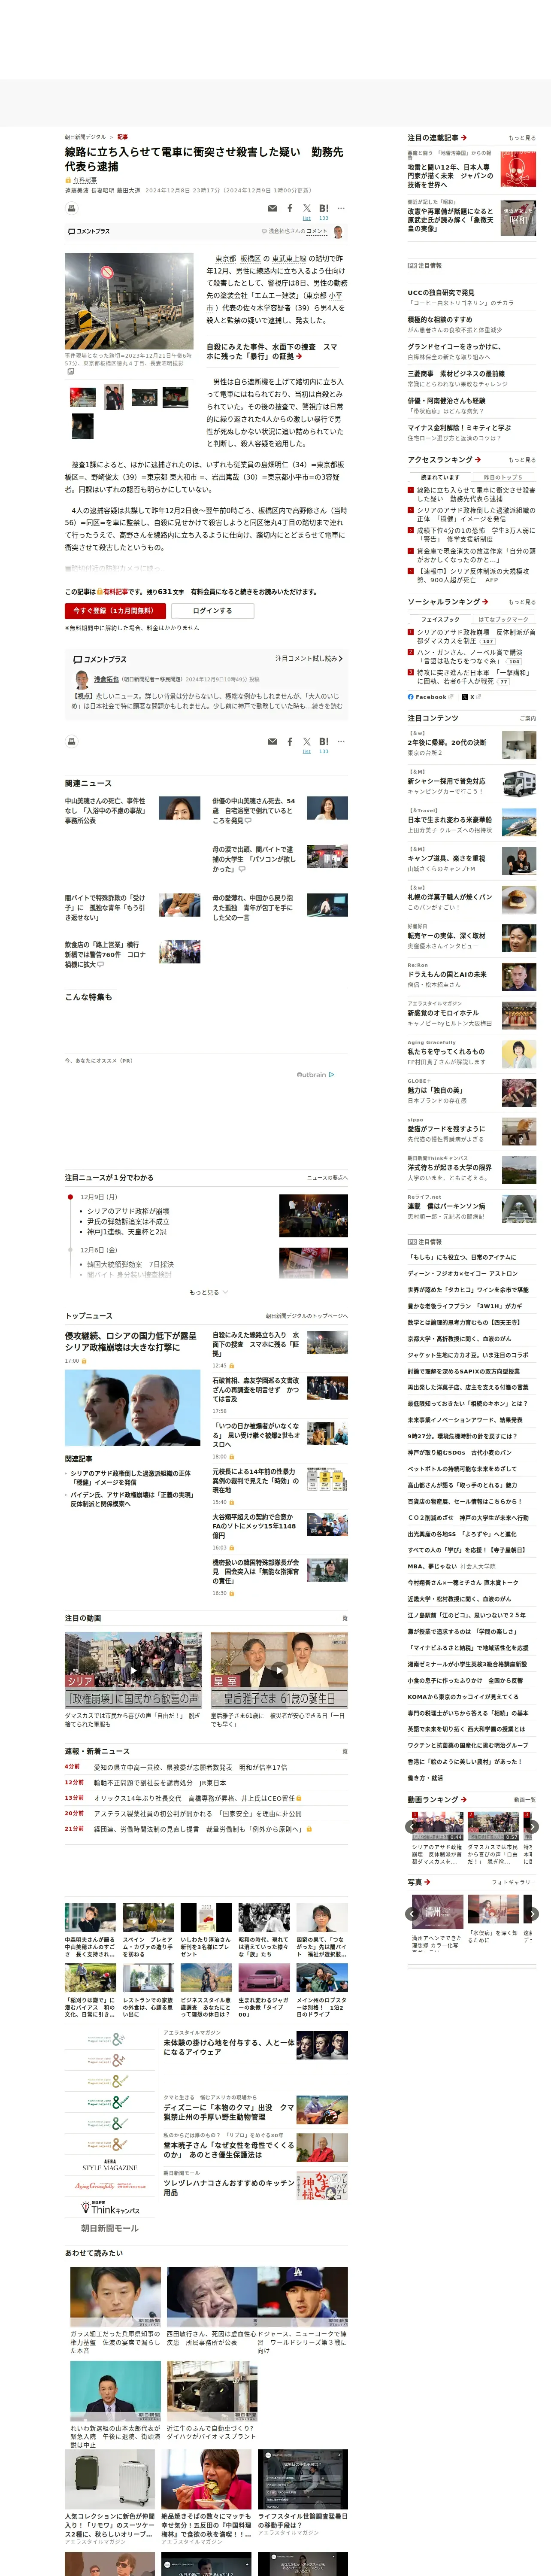Viewport: 551px width, 2576px height.
Task: Open 注目コメント試し読み link
Action: (309, 658)
